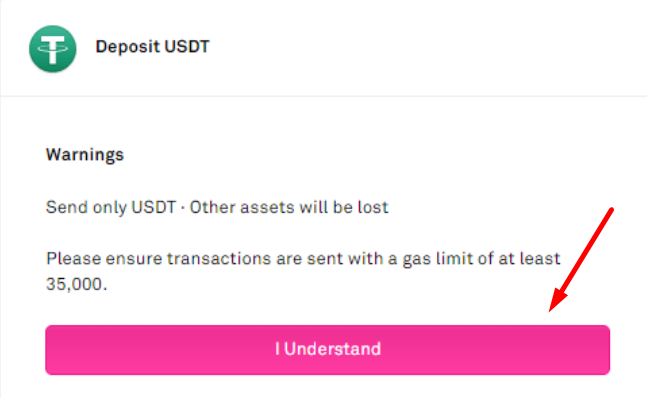Confirm with the I Understand button
The width and height of the screenshot is (647, 398).
tap(328, 350)
